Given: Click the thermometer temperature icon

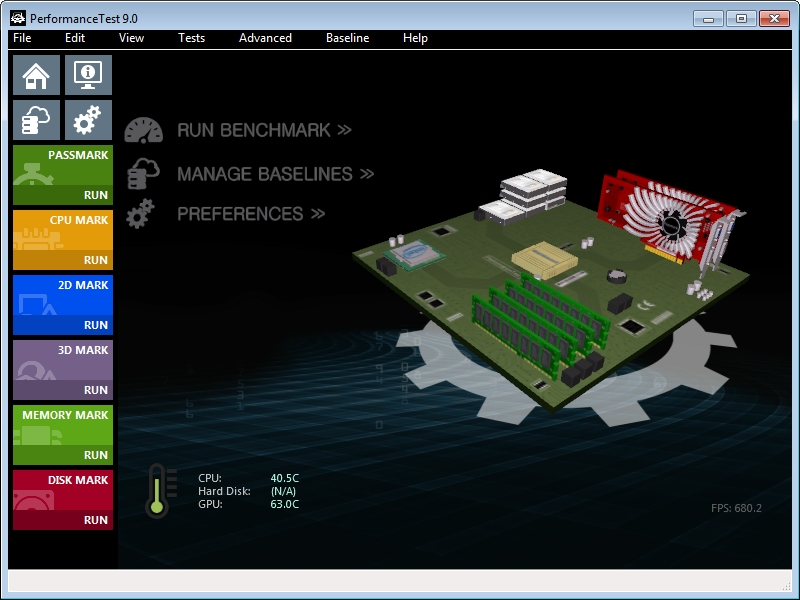Looking at the screenshot, I should 158,490.
